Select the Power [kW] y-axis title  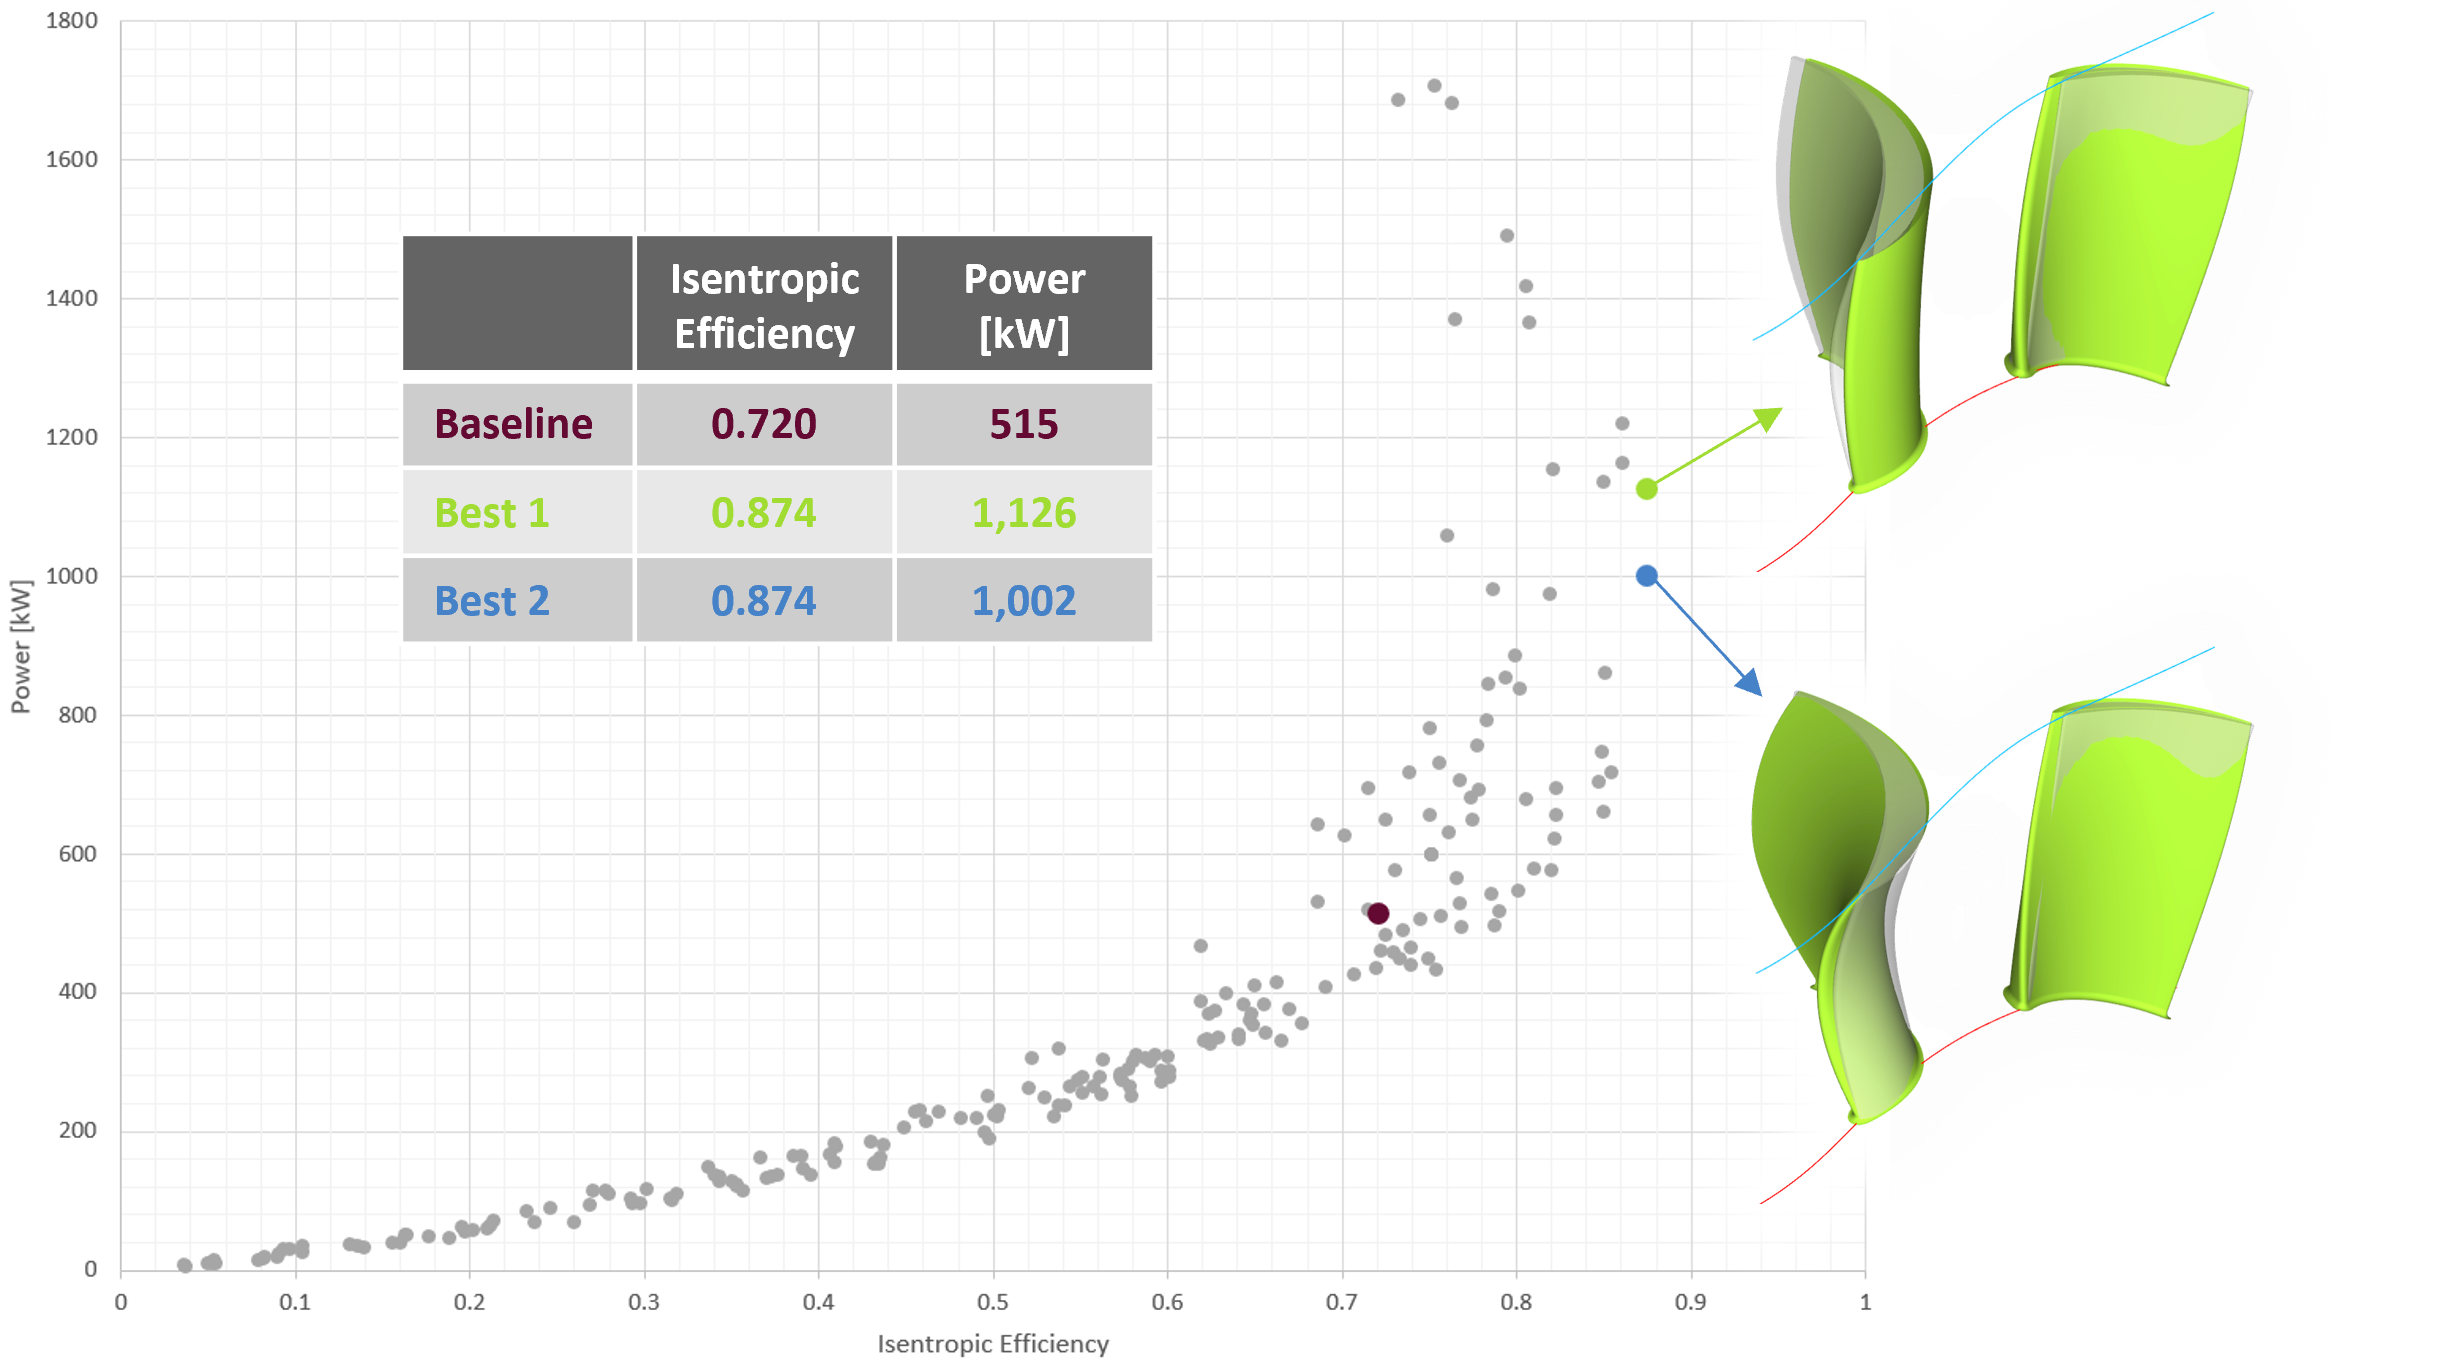pyautogui.click(x=21, y=646)
